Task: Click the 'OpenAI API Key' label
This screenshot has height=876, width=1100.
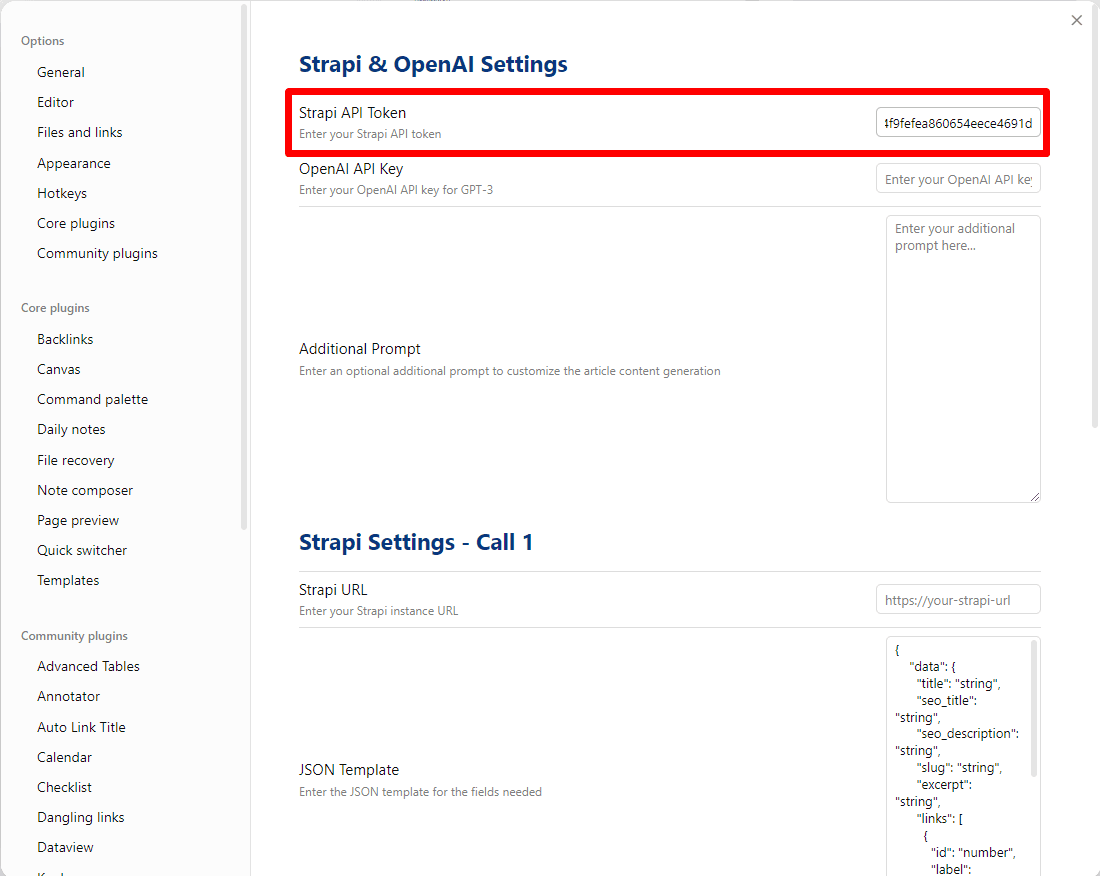Action: tap(351, 169)
